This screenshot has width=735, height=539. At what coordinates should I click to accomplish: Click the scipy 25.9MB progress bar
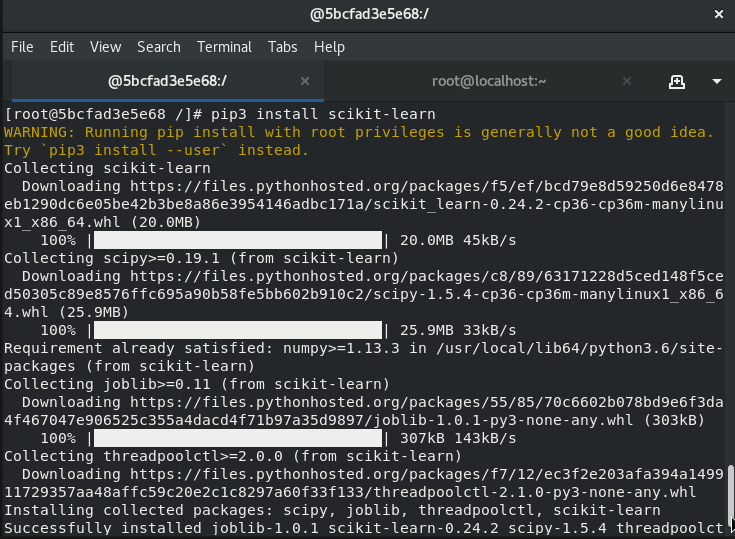[x=238, y=330]
